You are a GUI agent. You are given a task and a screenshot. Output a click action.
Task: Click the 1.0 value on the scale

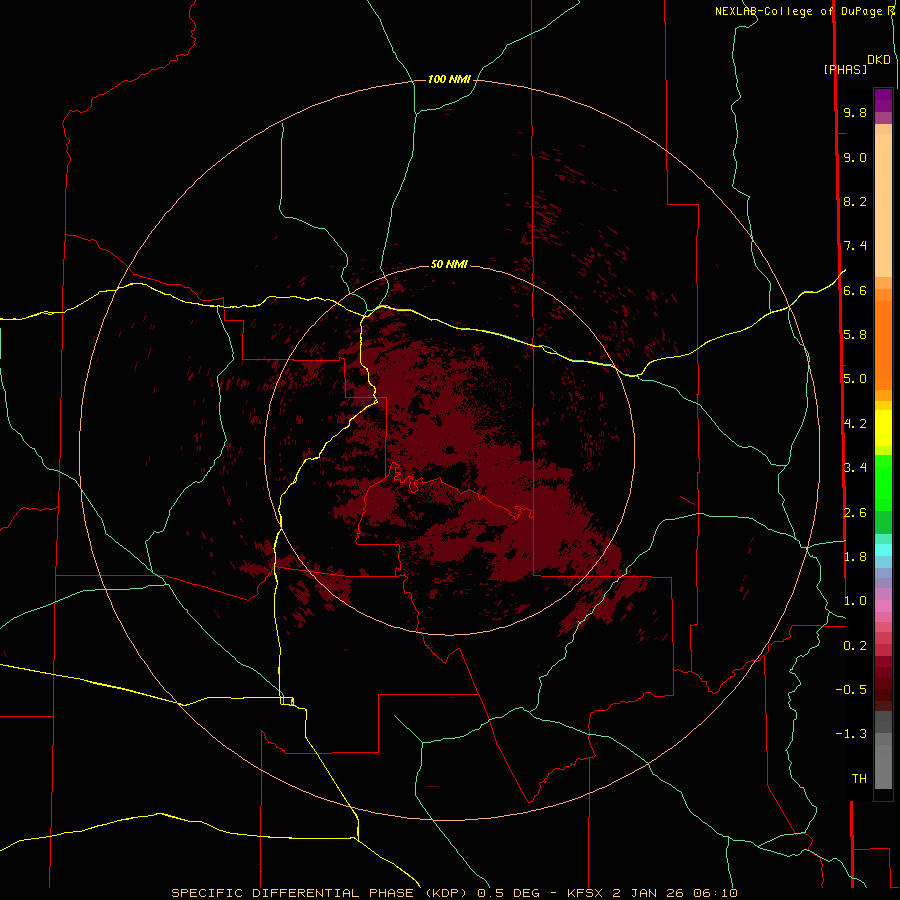click(855, 601)
